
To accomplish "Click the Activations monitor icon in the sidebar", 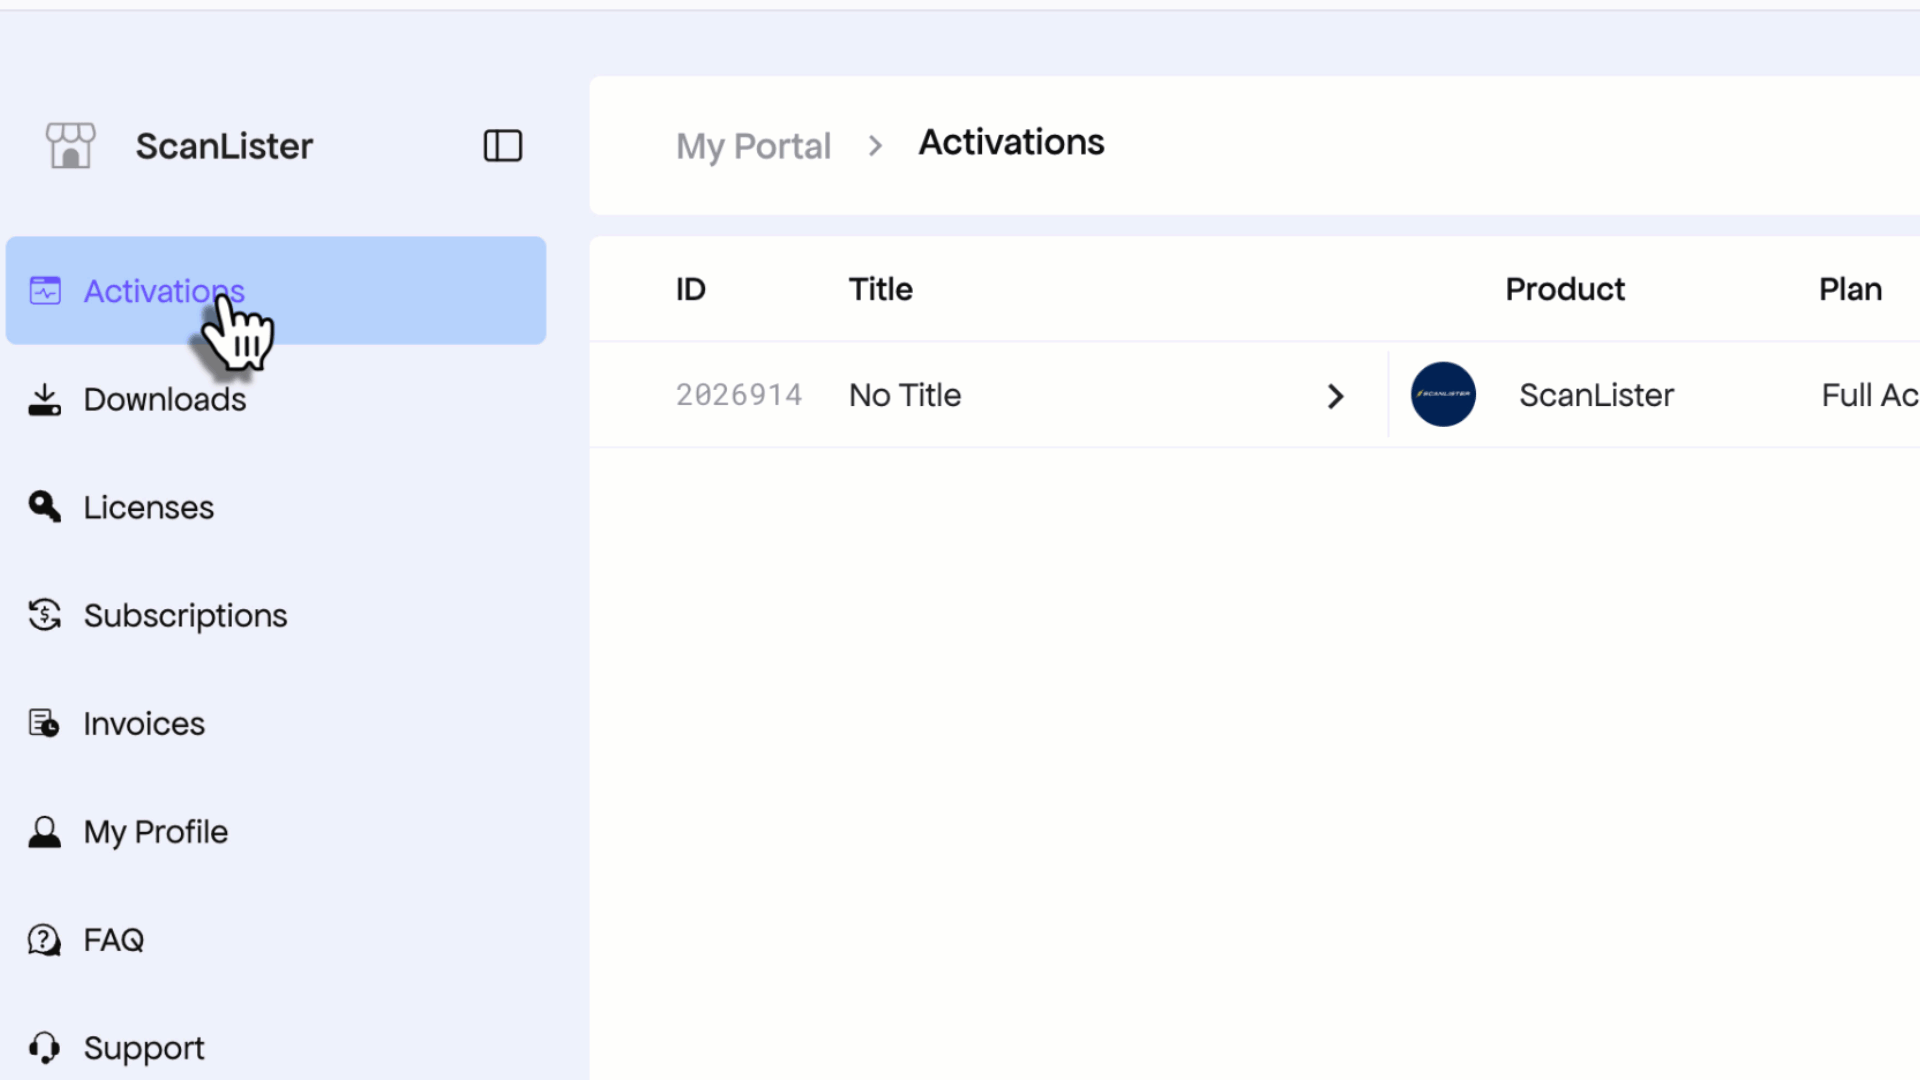I will click(x=45, y=291).
